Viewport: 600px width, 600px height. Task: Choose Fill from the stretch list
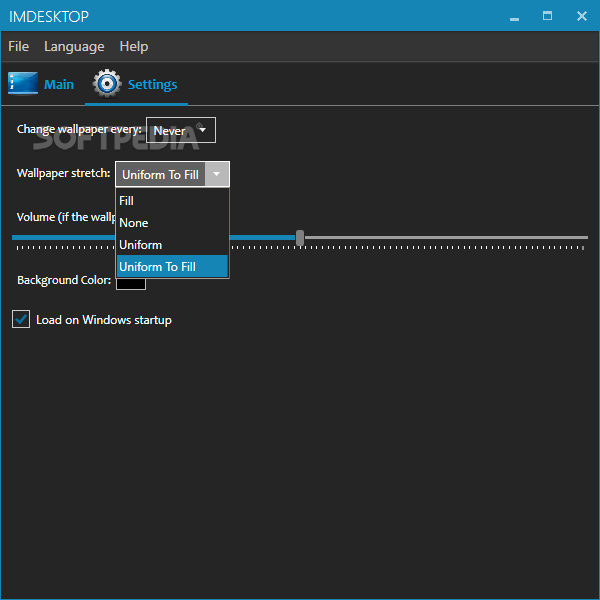click(x=172, y=201)
